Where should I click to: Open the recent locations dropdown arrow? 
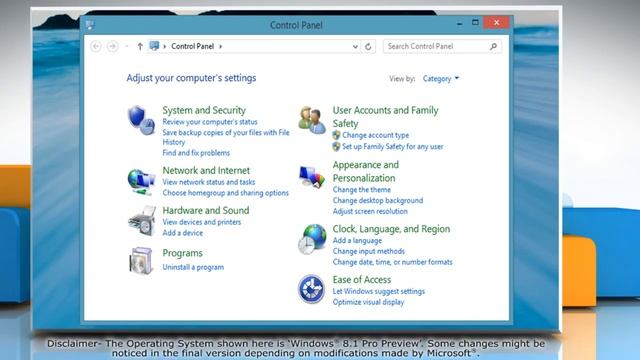[127, 47]
